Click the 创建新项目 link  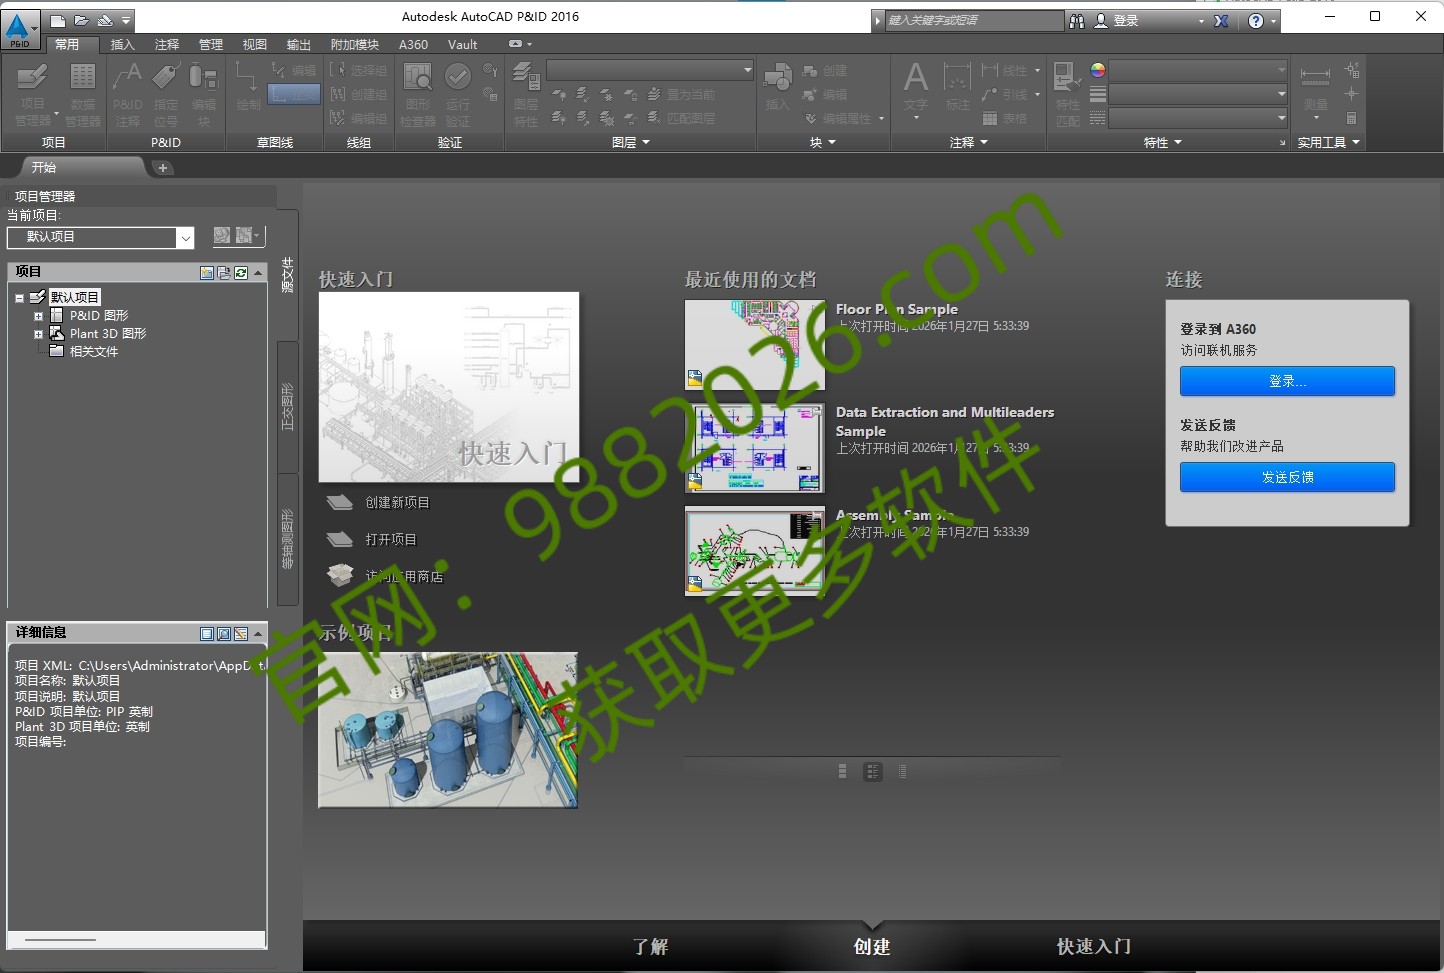(397, 503)
